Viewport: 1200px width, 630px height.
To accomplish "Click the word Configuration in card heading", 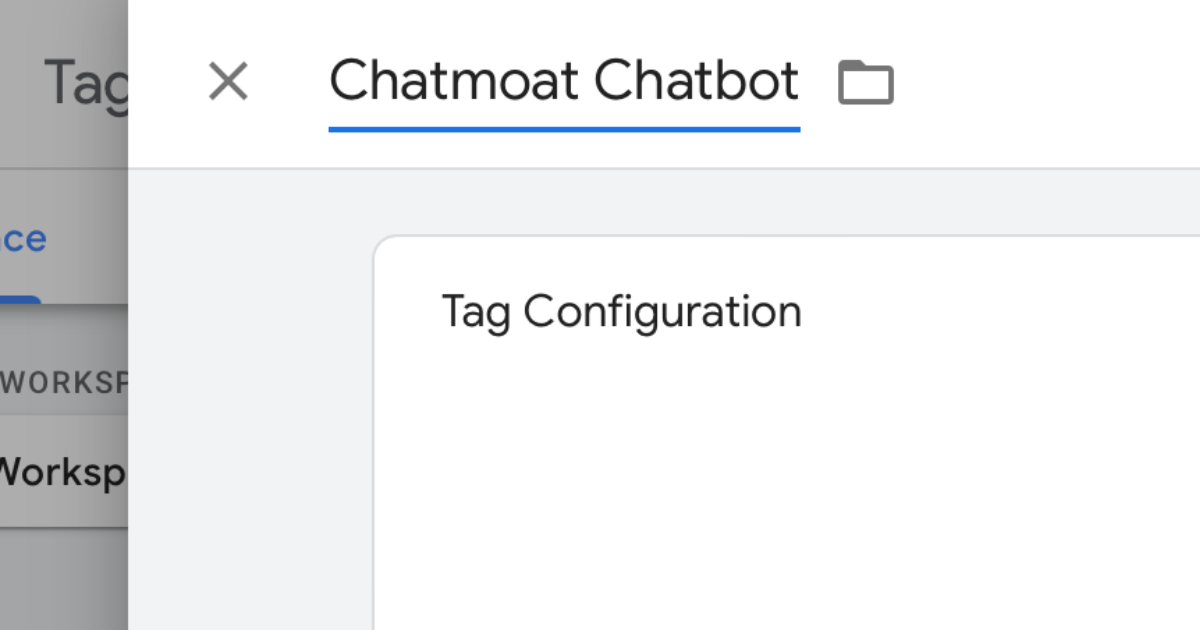I will coord(662,311).
